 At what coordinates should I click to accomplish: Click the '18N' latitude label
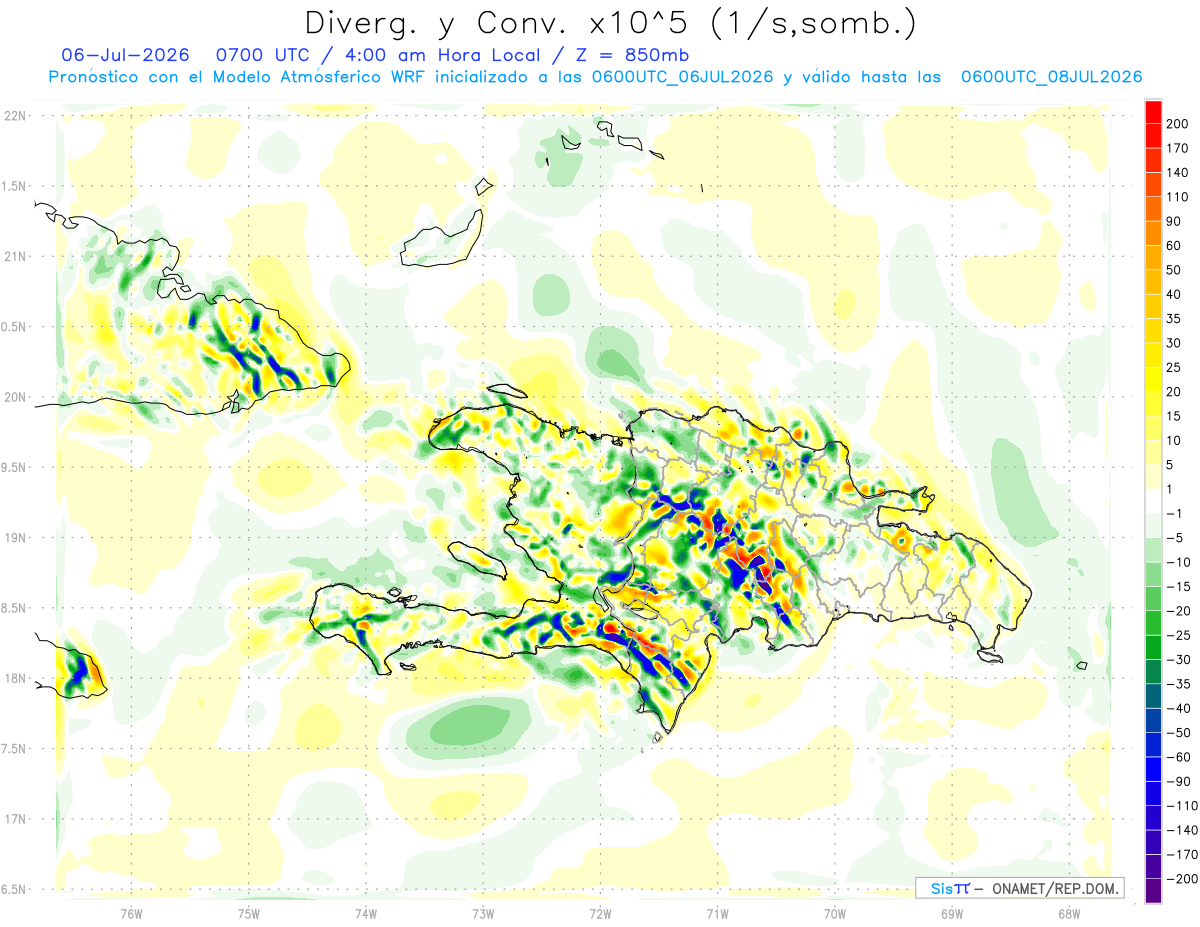pos(15,678)
